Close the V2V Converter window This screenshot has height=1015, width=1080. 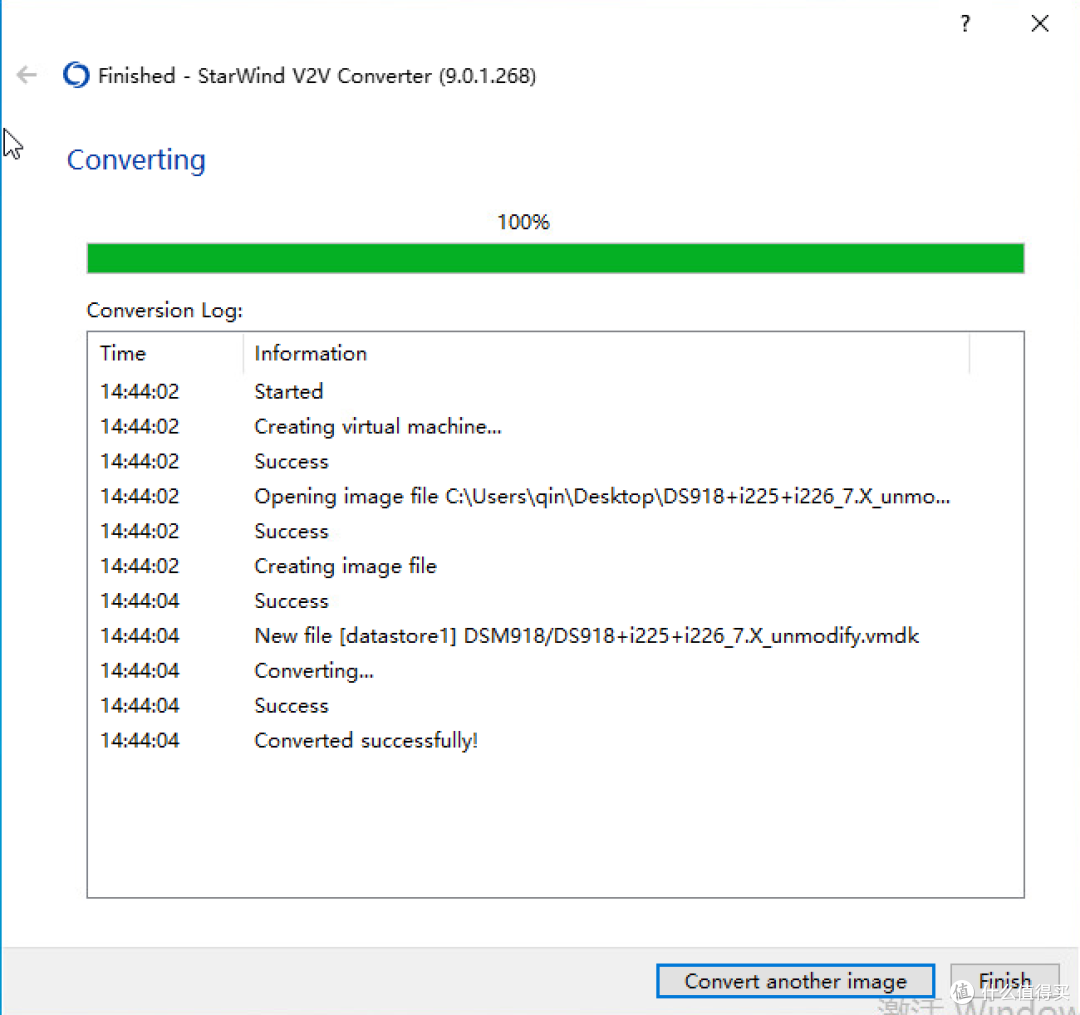pyautogui.click(x=1040, y=23)
